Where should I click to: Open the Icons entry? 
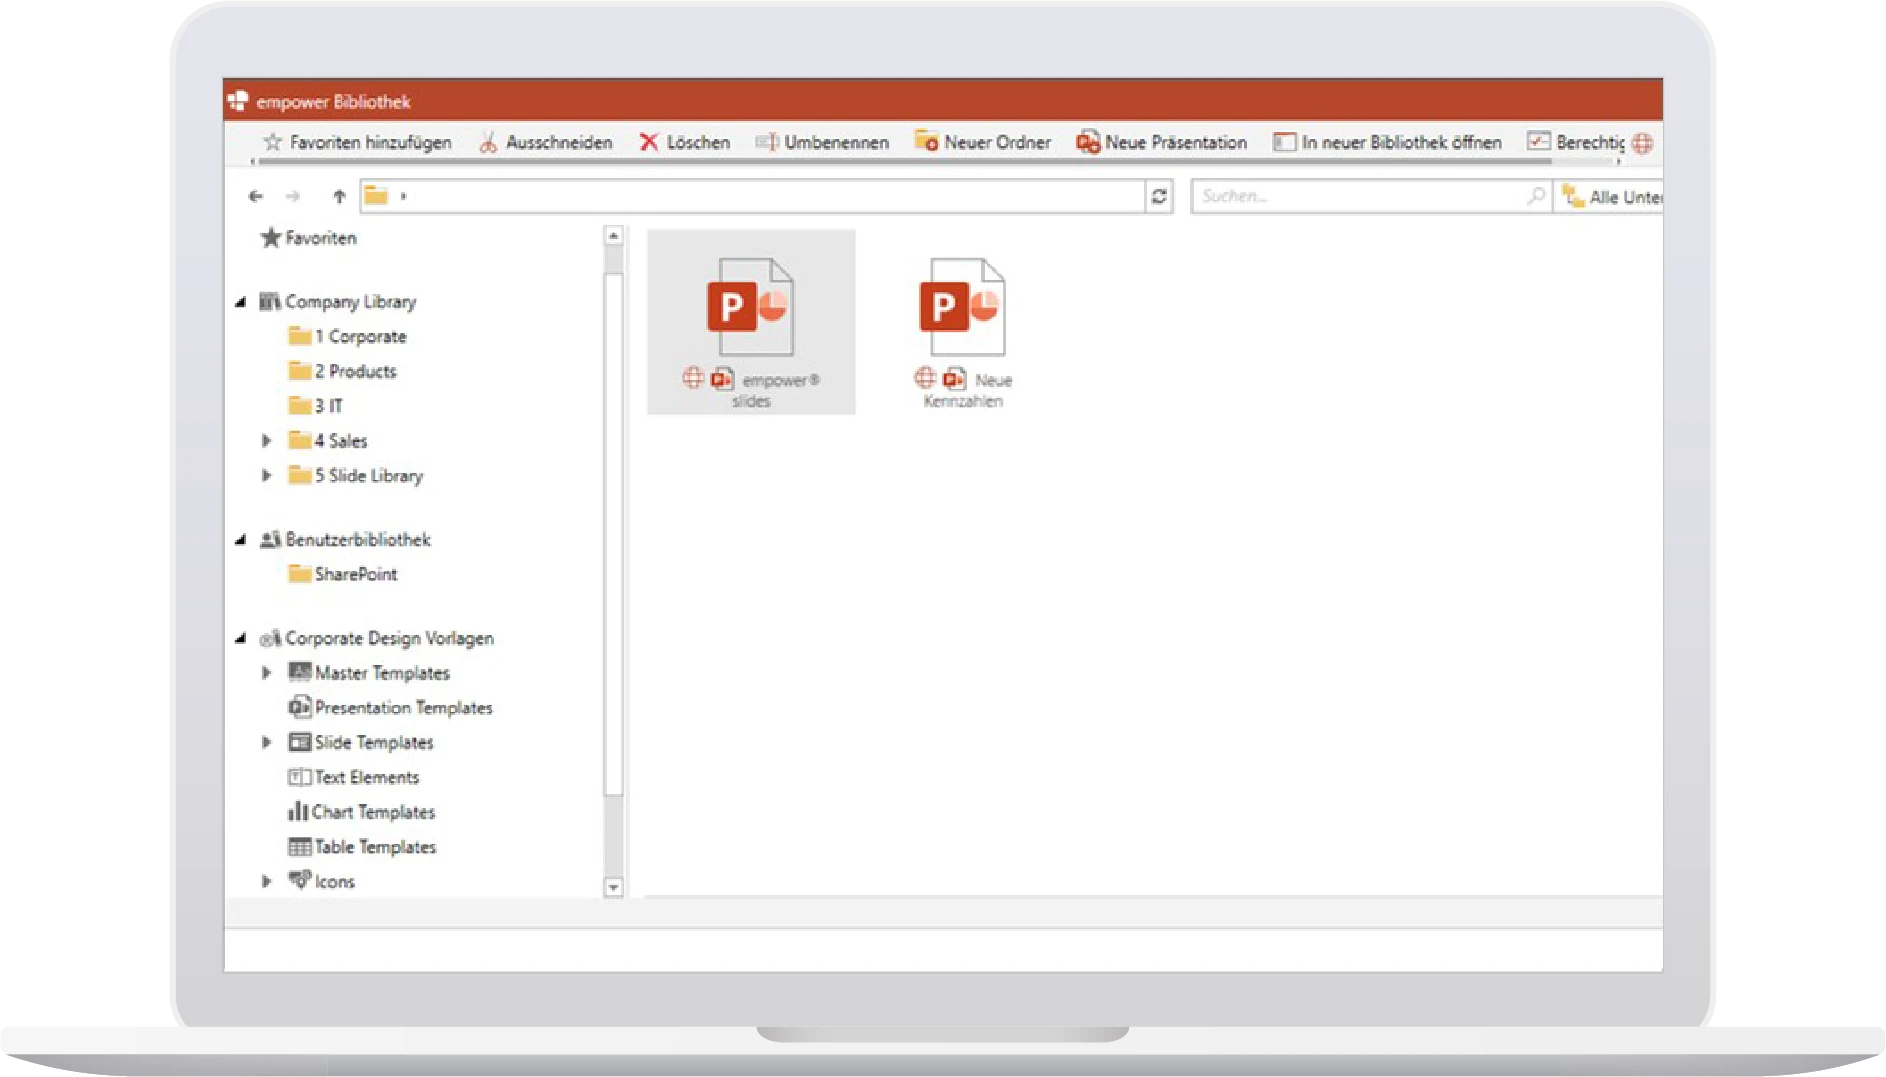coord(321,882)
